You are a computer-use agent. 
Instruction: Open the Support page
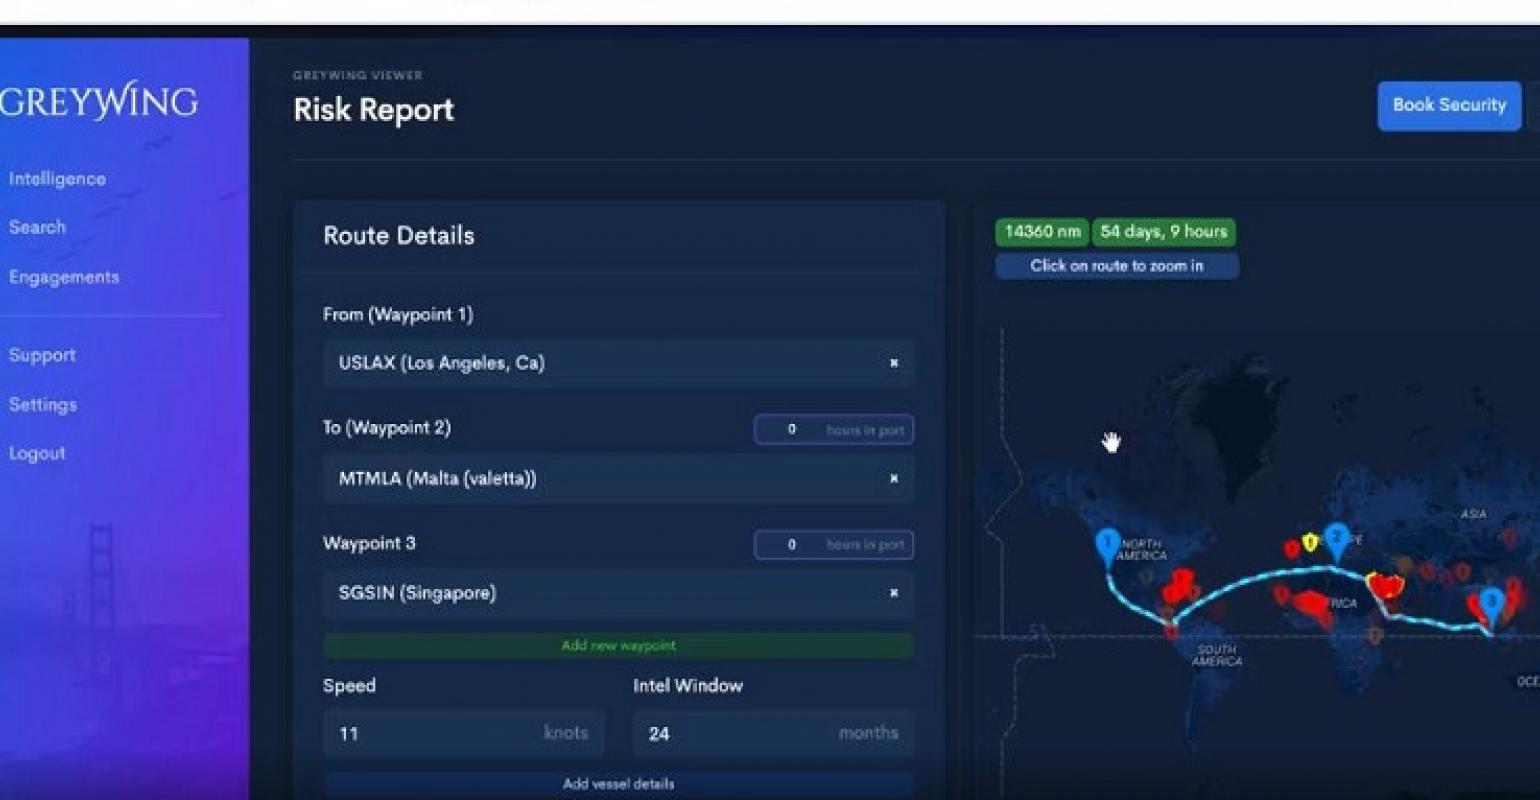(42, 355)
